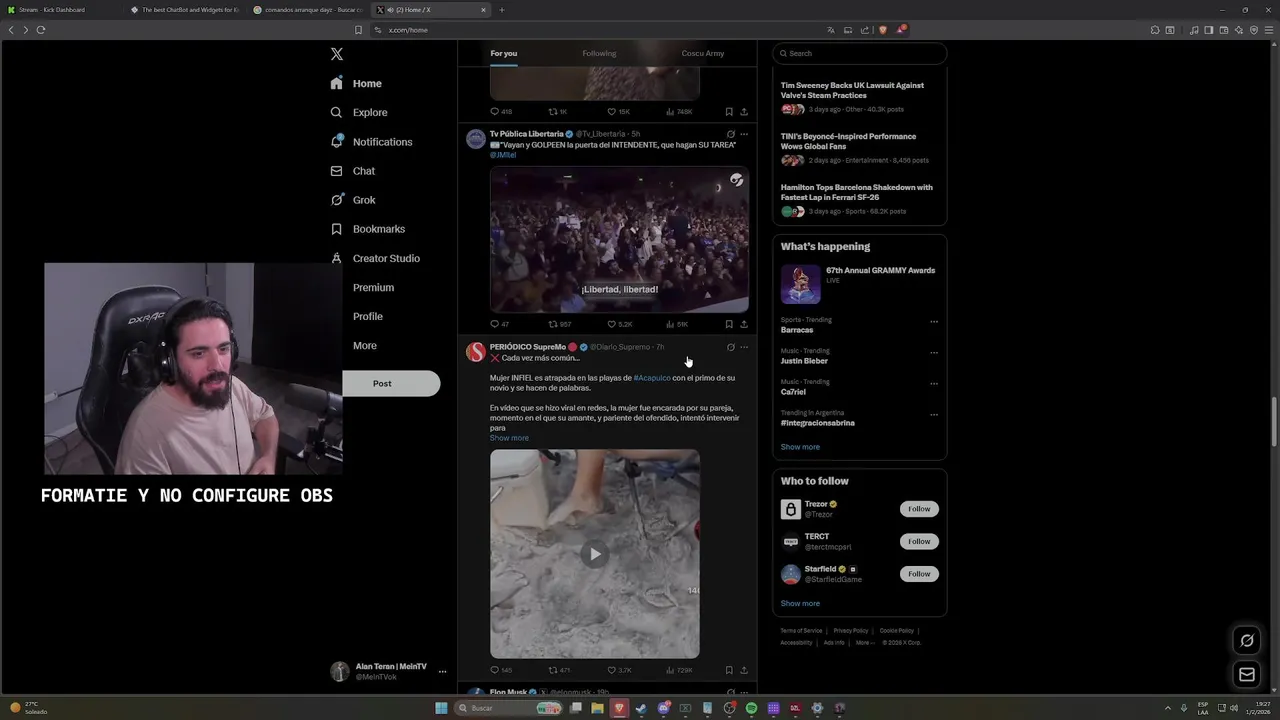Go to Premium page
Viewport: 1280px width, 720px height.
coord(373,287)
